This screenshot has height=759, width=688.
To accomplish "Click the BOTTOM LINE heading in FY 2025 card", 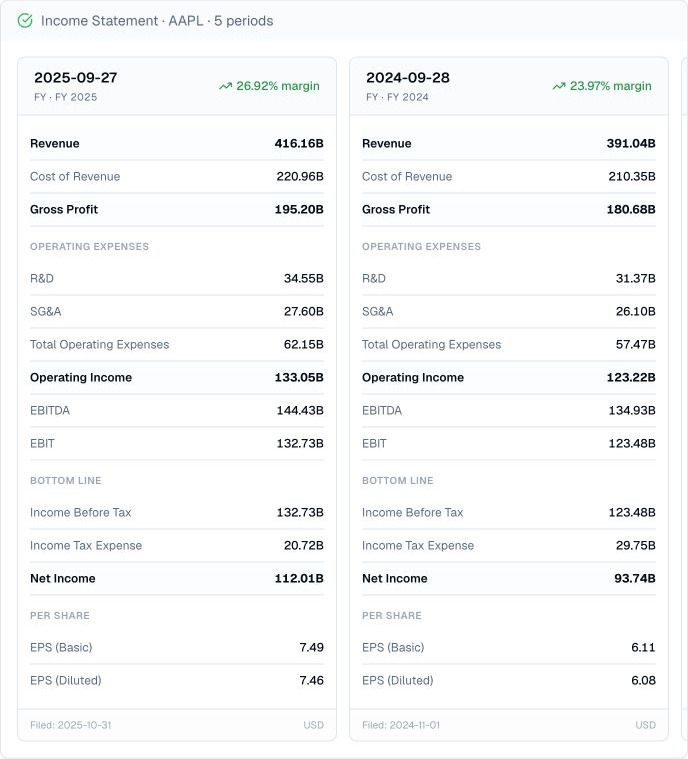I will pyautogui.click(x=66, y=480).
